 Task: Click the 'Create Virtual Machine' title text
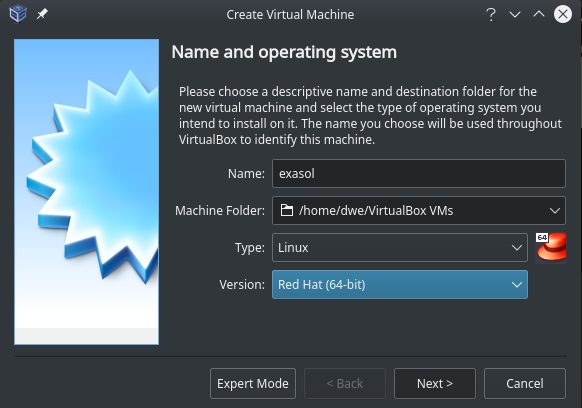pyautogui.click(x=290, y=14)
